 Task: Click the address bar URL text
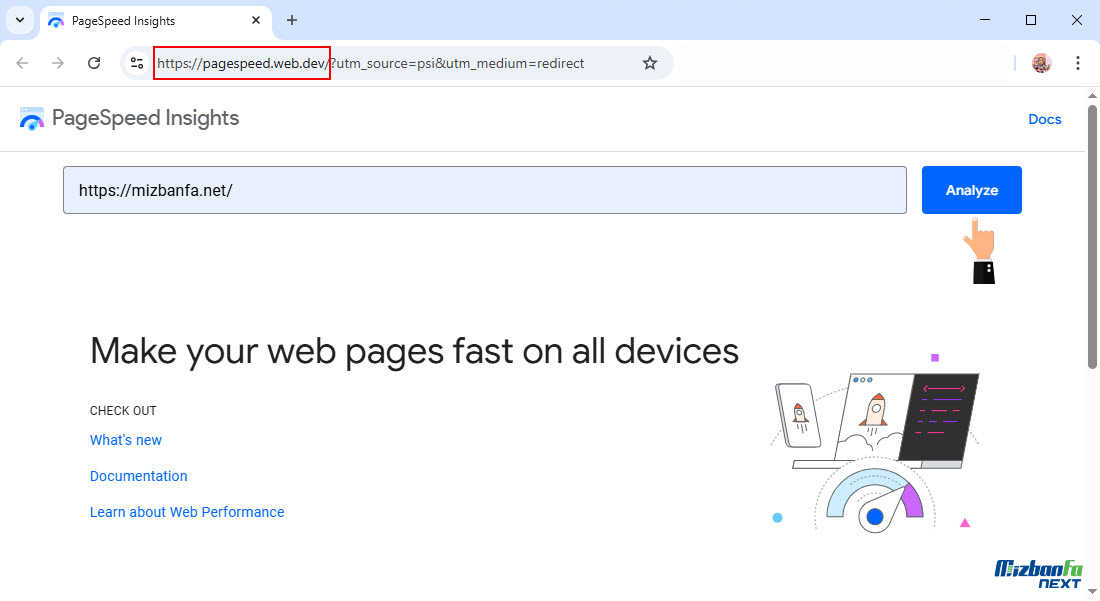tap(370, 63)
